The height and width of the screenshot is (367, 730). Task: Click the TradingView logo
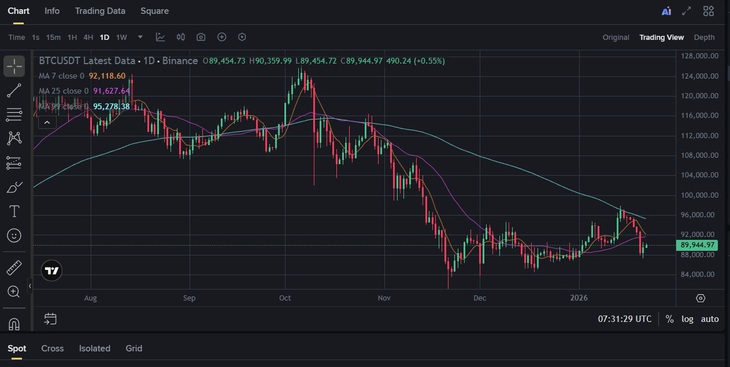point(51,271)
